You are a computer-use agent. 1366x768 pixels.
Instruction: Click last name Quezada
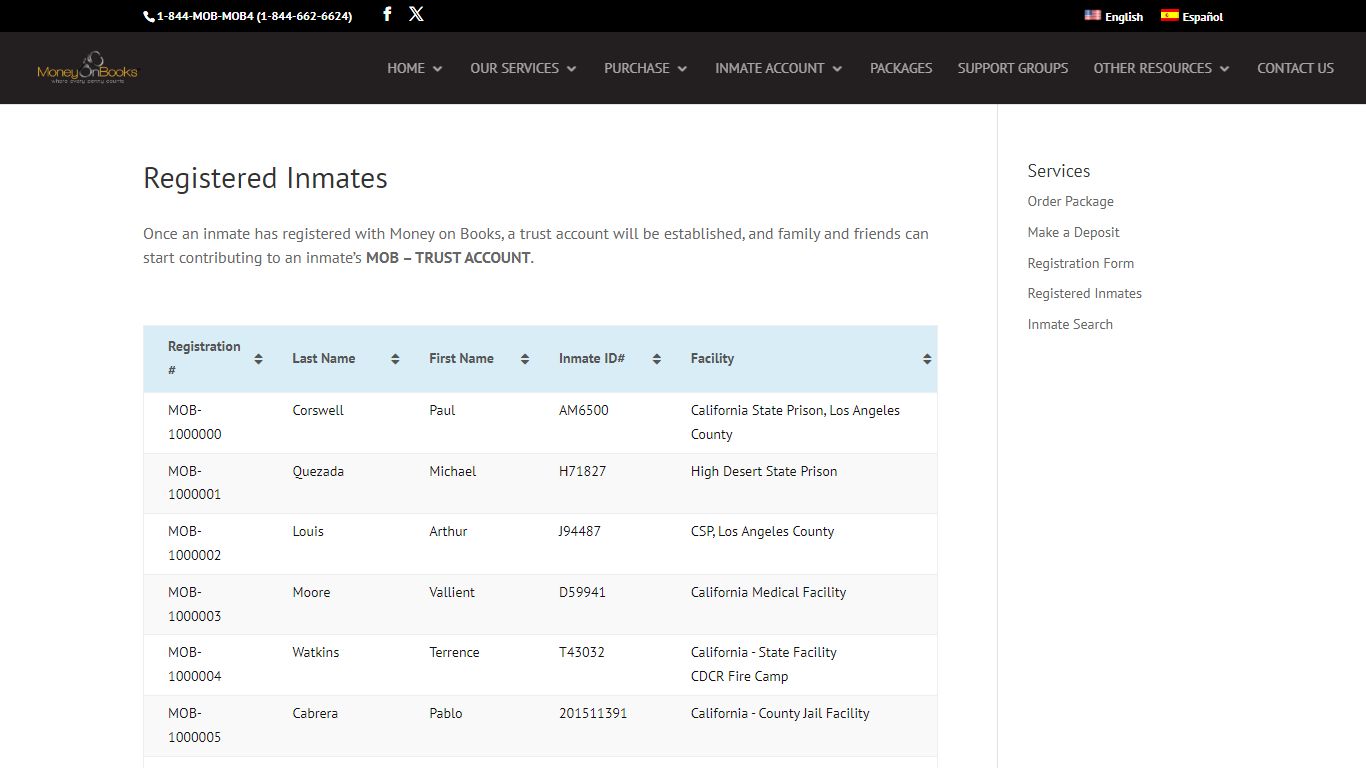(x=318, y=471)
